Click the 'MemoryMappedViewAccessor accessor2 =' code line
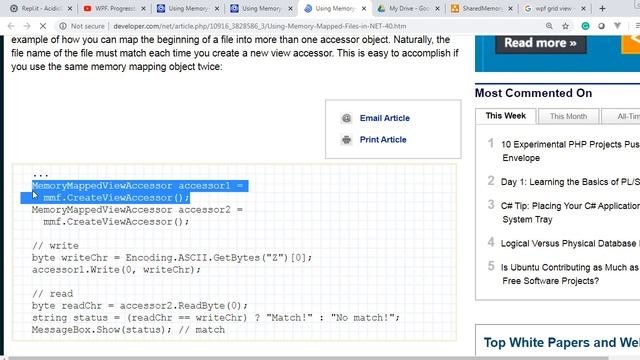The width and height of the screenshot is (640, 360). 137,210
